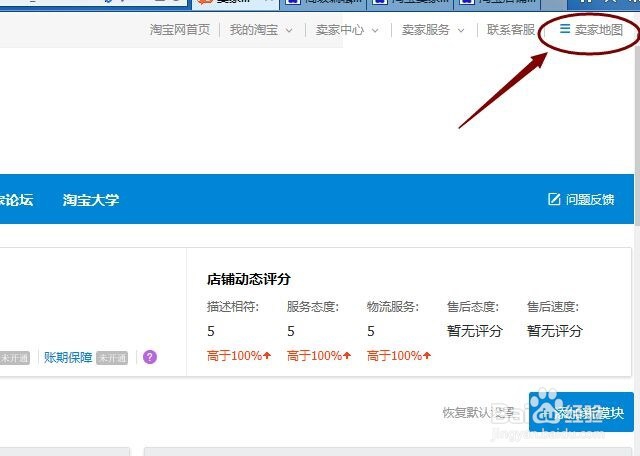Click the 未开通 badge beside 账期保障
Viewport: 640px width, 456px height.
[112, 358]
